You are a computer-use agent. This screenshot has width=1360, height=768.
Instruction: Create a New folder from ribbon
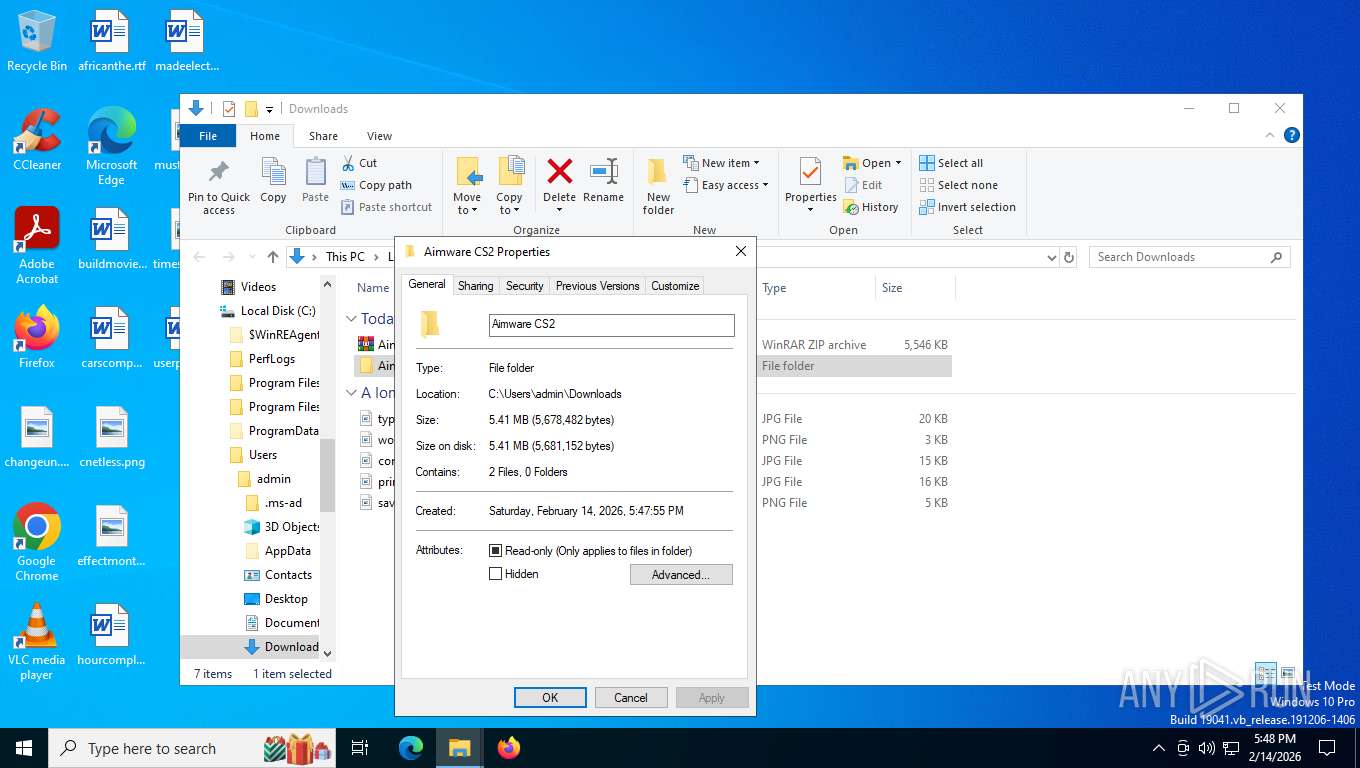click(x=658, y=186)
